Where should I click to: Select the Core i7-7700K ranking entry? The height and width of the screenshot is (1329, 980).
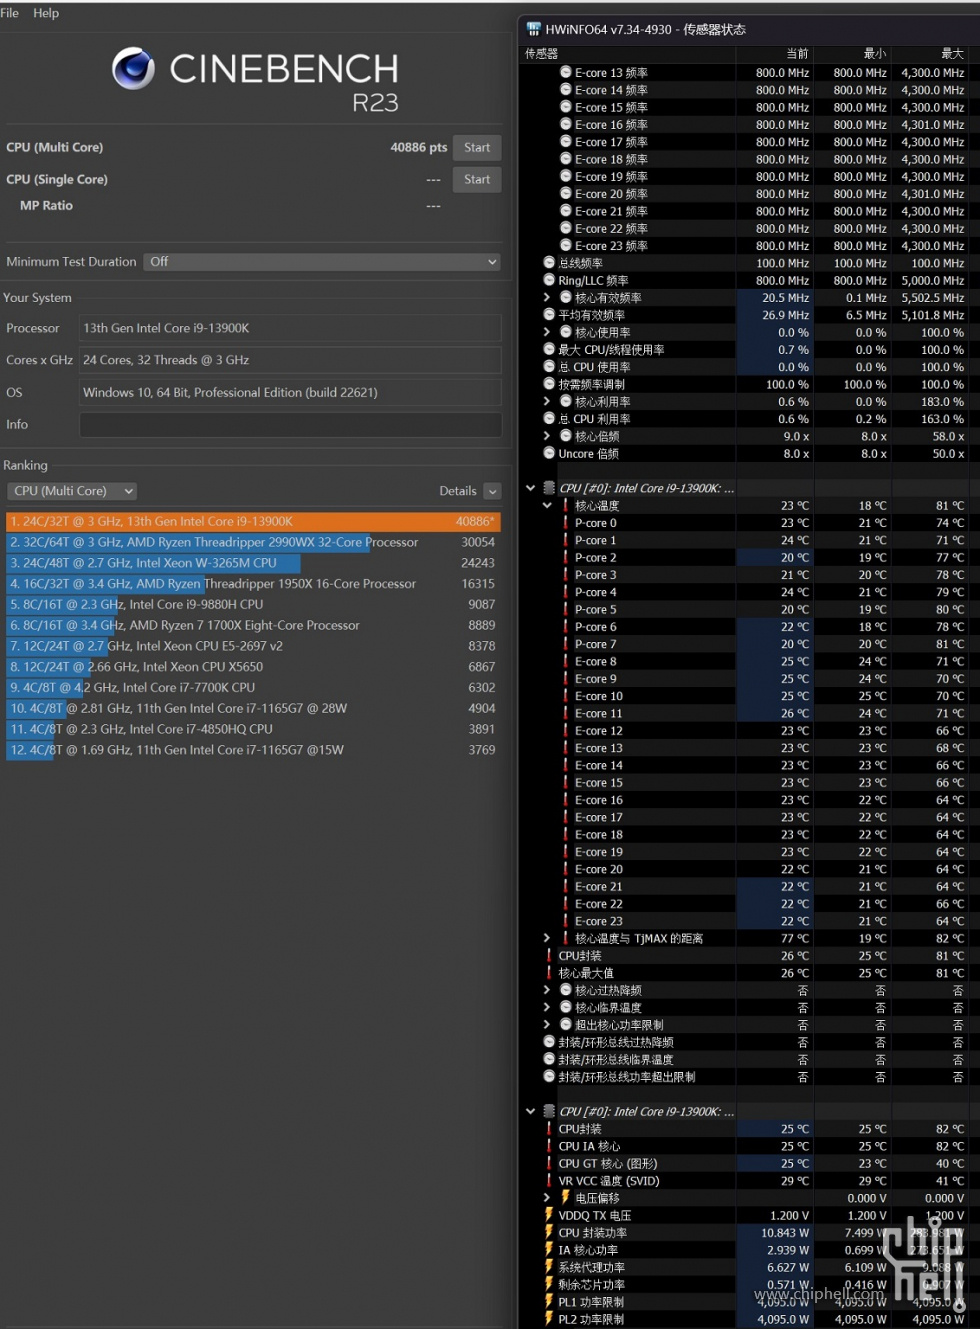(x=253, y=688)
